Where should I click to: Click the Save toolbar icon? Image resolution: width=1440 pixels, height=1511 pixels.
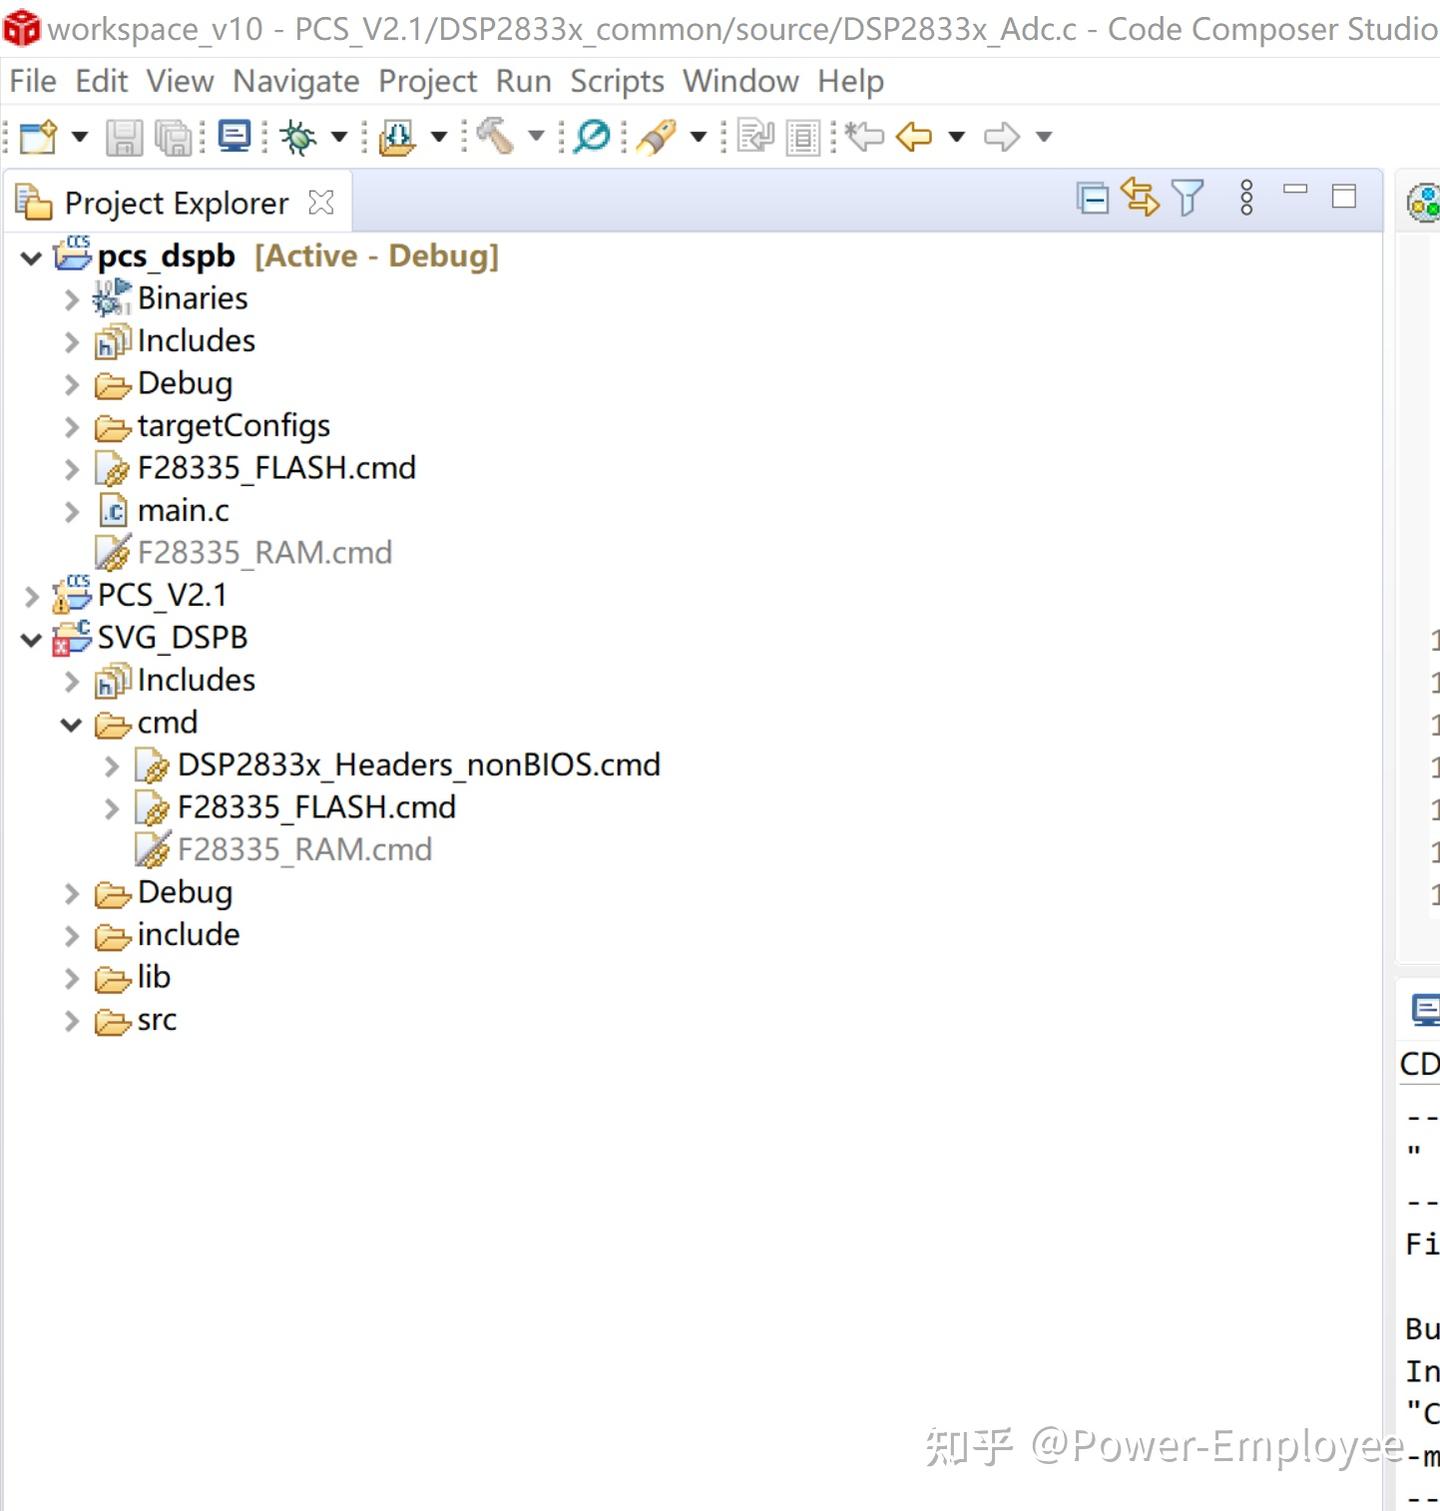122,137
